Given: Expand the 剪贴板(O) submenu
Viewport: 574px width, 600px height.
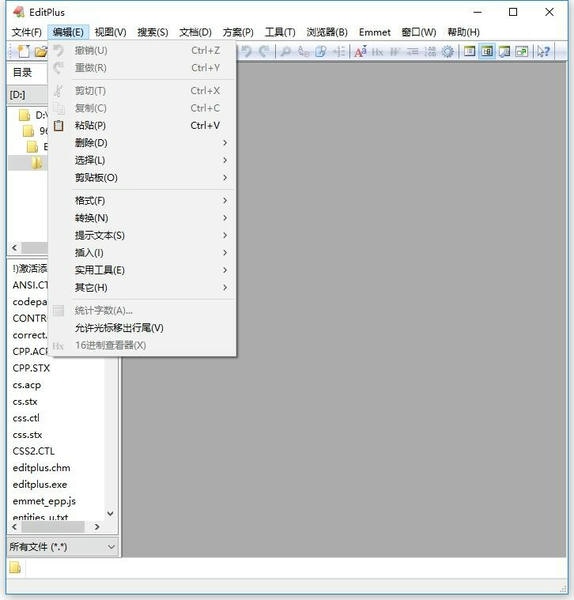Looking at the screenshot, I should coord(142,178).
